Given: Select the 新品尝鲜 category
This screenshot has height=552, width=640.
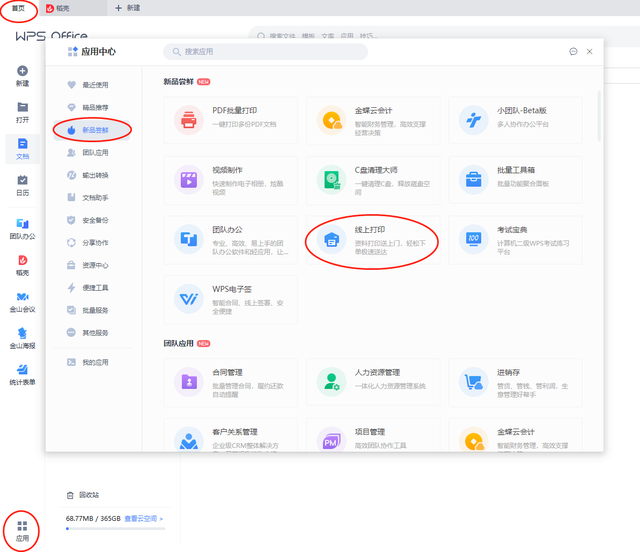Looking at the screenshot, I should (96, 130).
